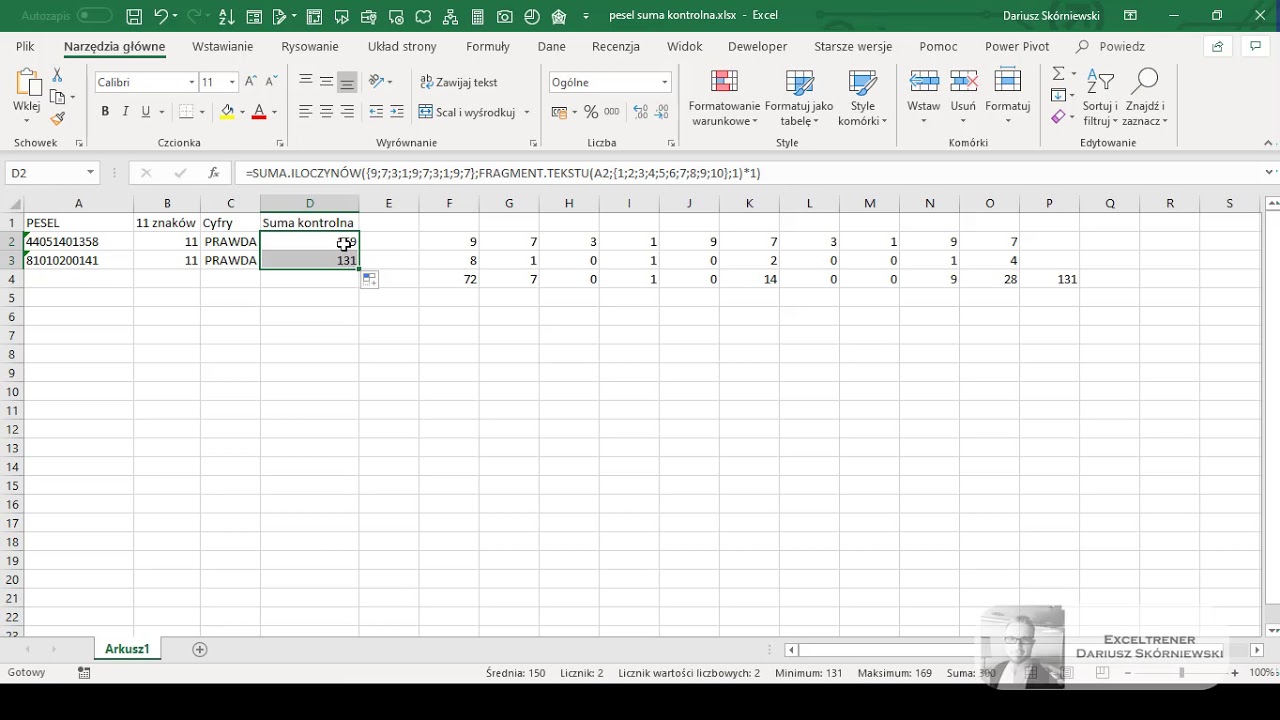Cut the selection with the scissors icon
Screen dimensions: 1280x720
[57, 76]
